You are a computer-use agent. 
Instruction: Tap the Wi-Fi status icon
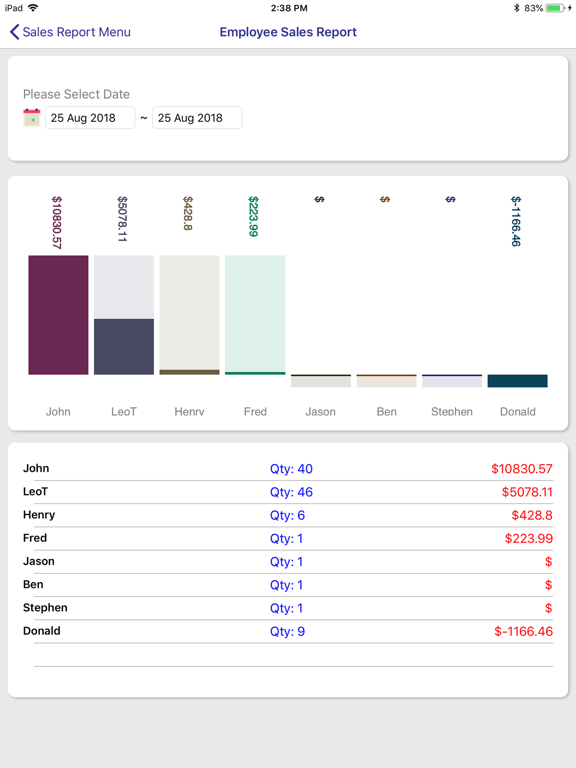click(33, 7)
